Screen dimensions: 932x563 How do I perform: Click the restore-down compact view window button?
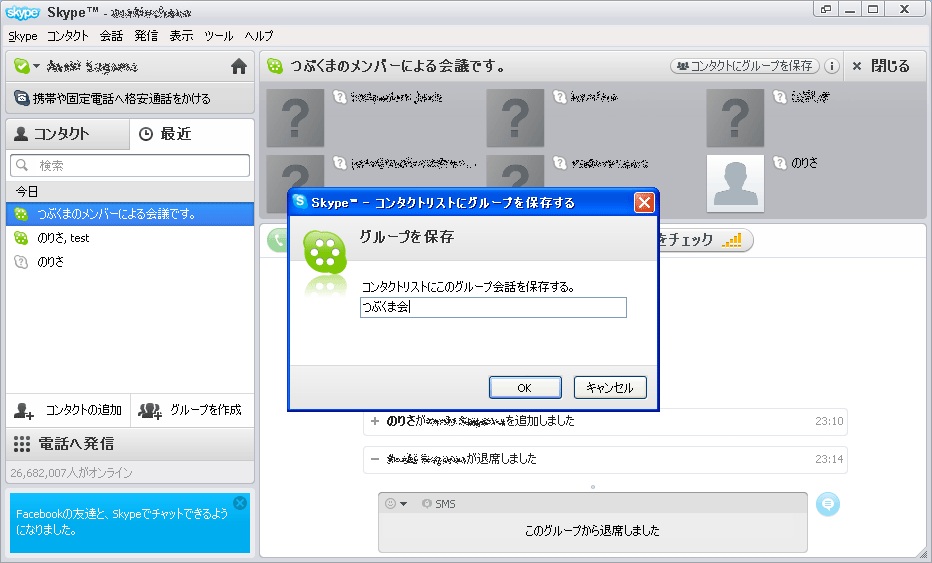826,9
